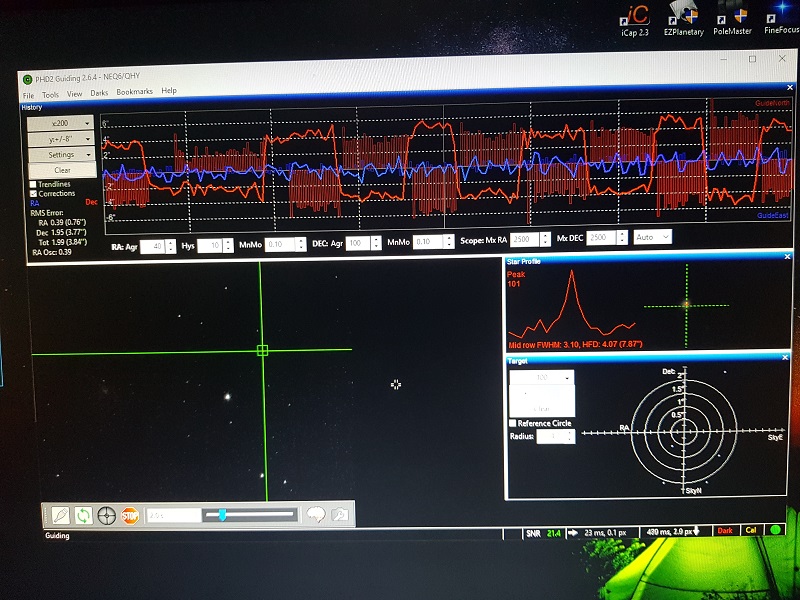Expand the x:200 scale dropdown
The height and width of the screenshot is (600, 800).
point(60,123)
